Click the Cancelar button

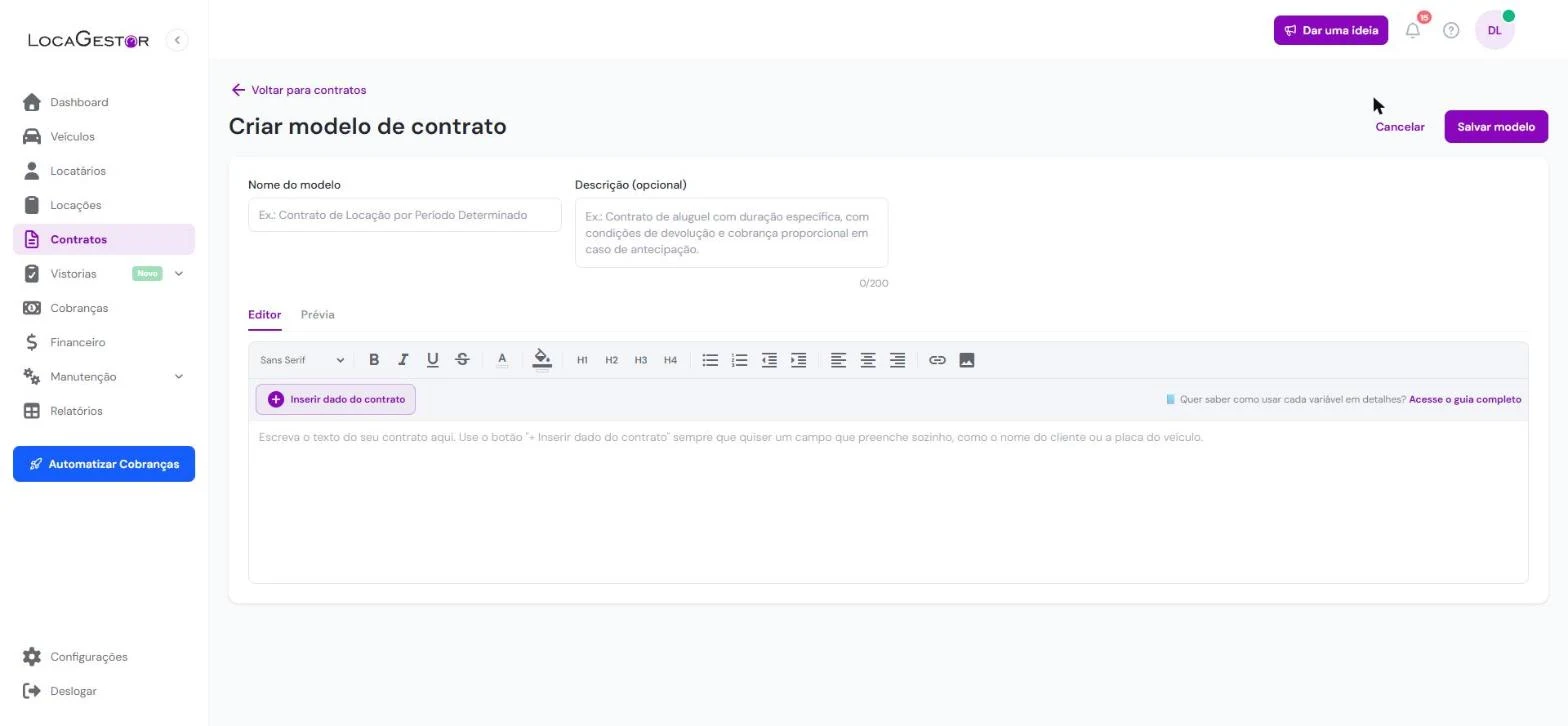1399,127
